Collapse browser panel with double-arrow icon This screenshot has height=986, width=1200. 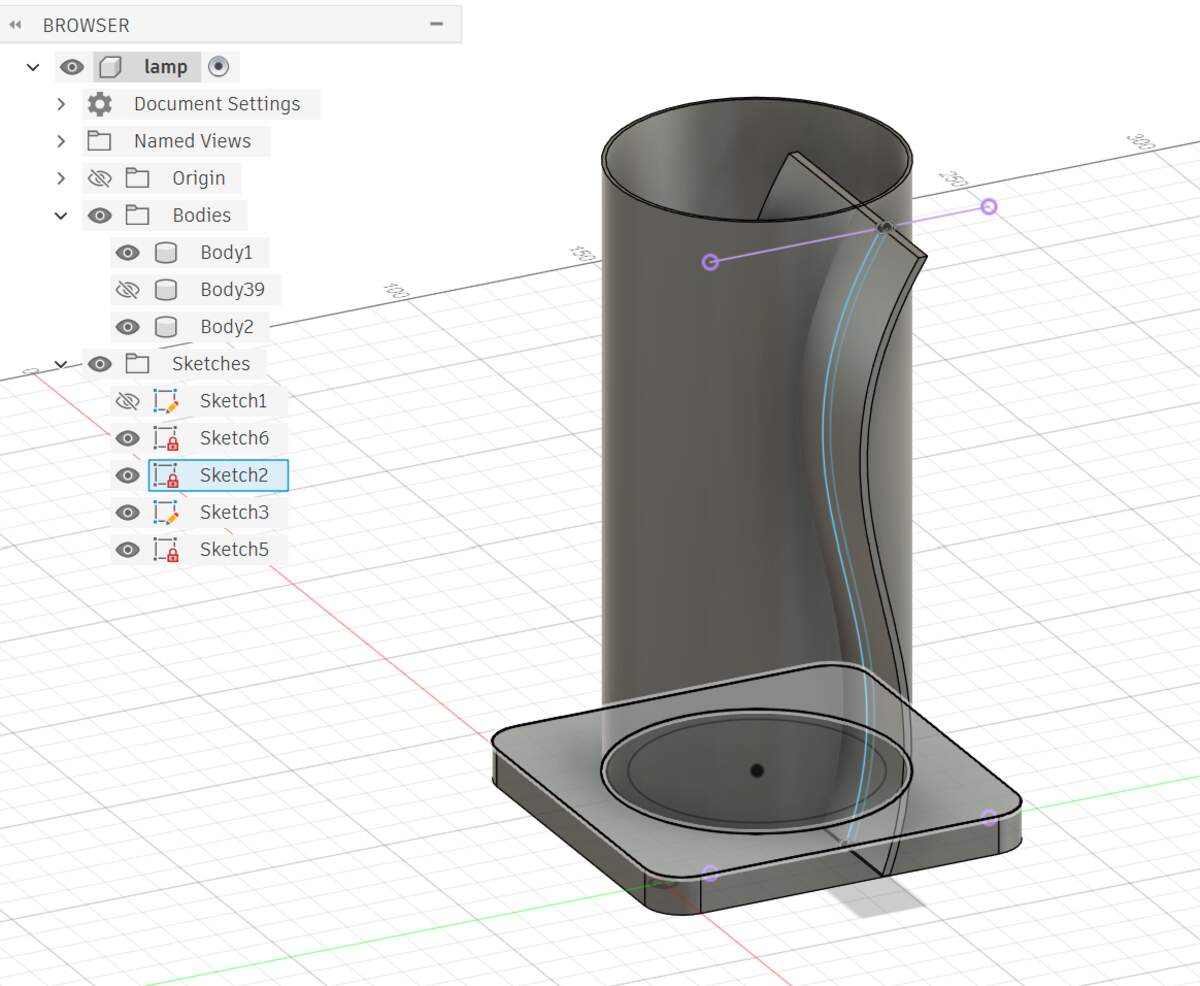pyautogui.click(x=15, y=25)
